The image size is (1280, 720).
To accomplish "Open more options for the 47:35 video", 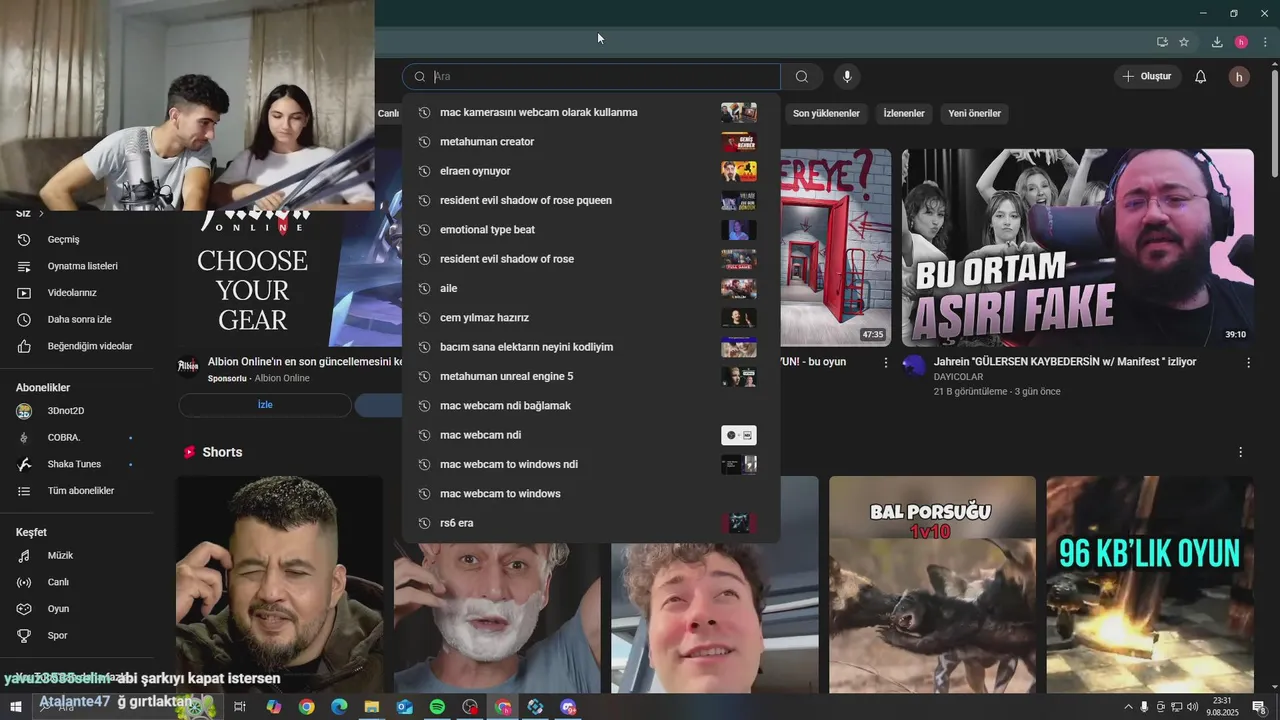I will (885, 363).
